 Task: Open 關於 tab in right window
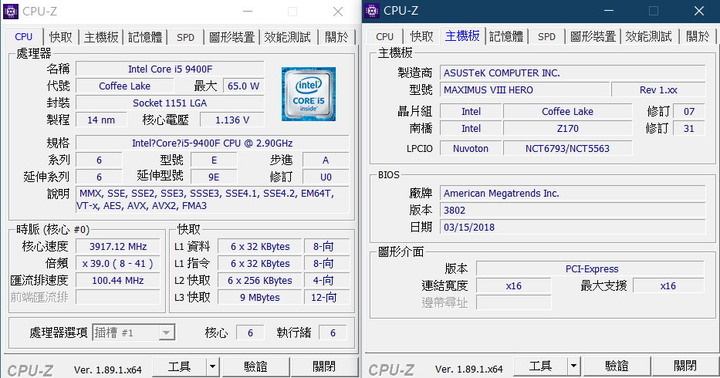tap(698, 36)
